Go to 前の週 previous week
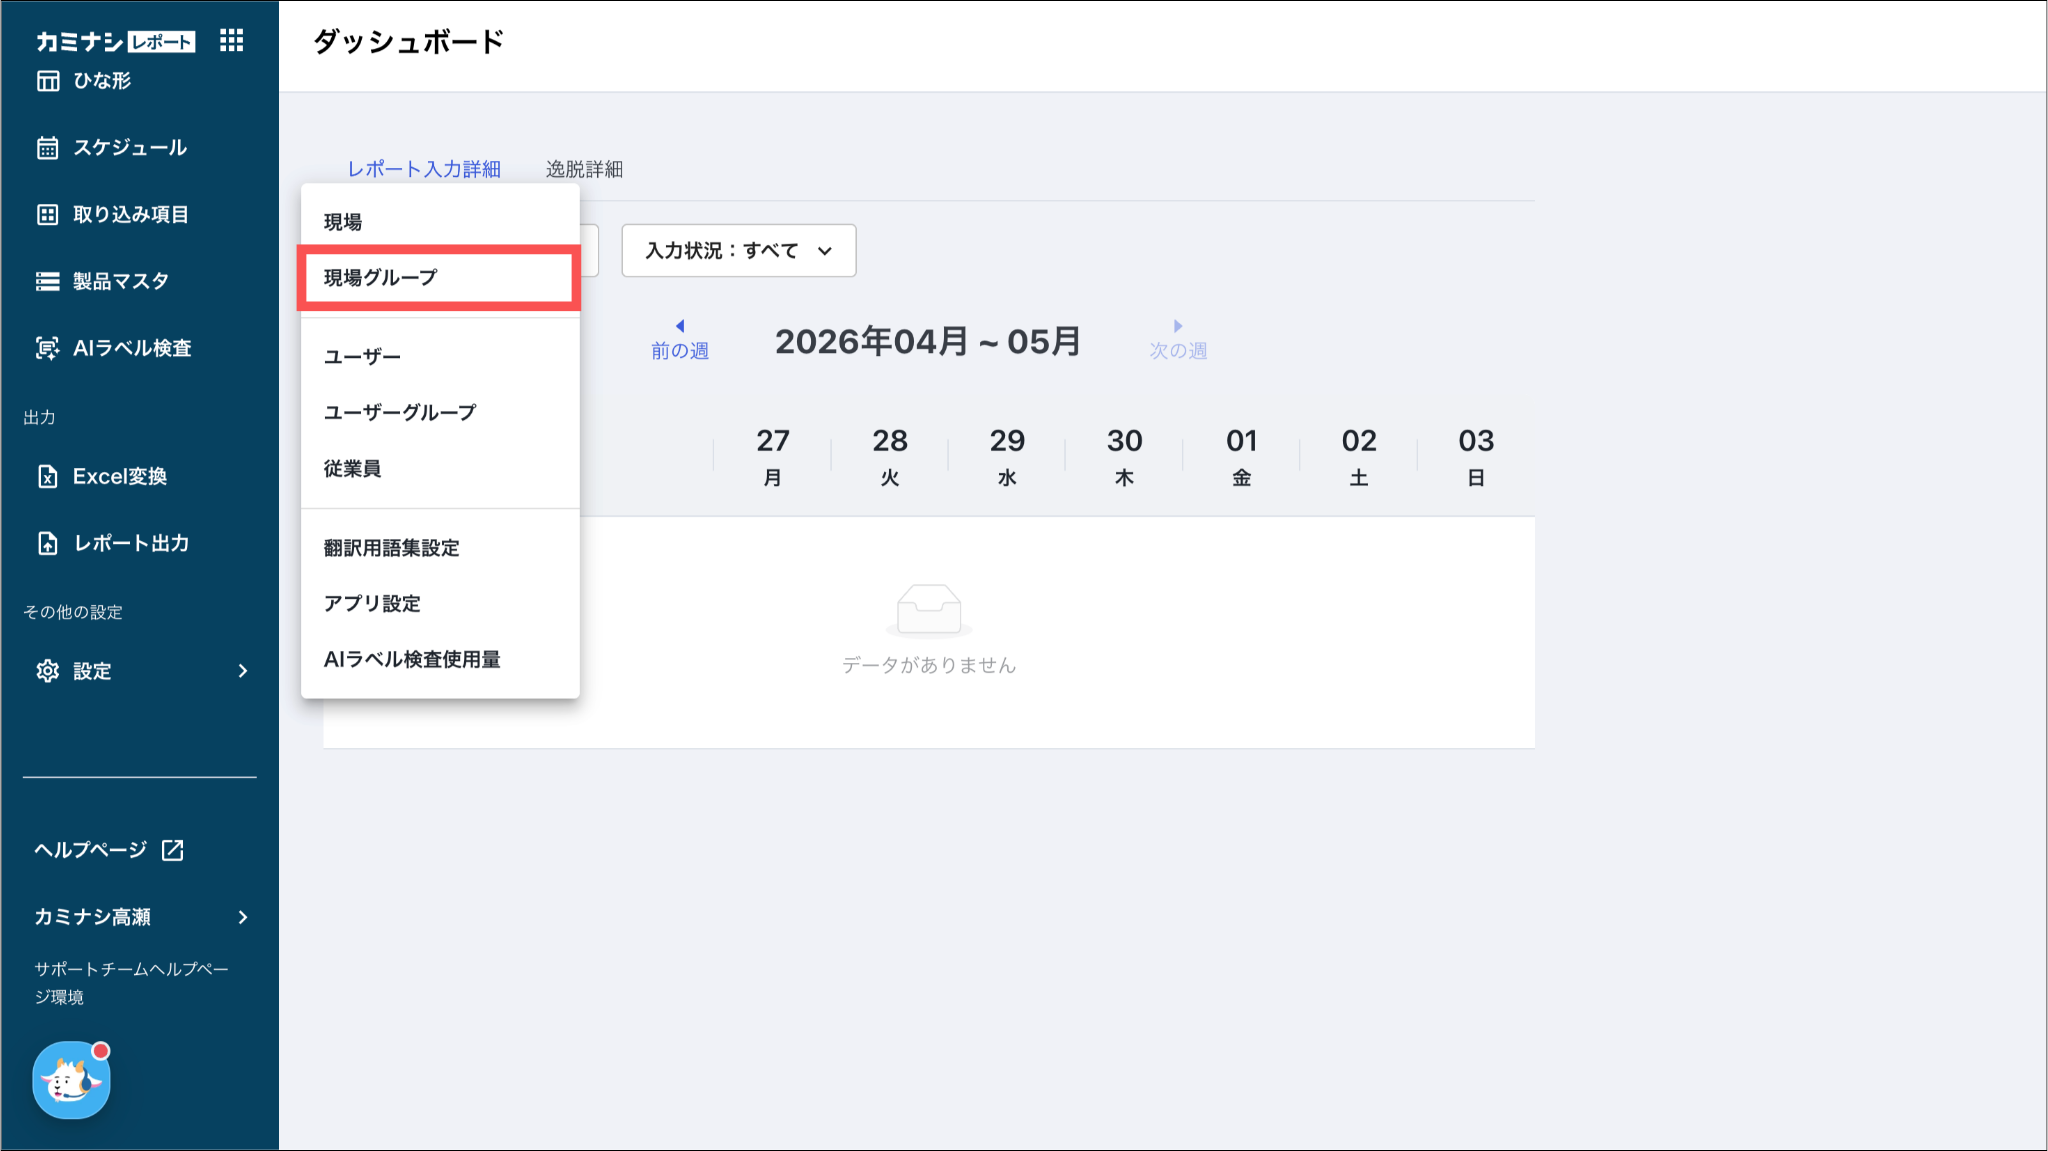This screenshot has width=2048, height=1151. tap(680, 341)
